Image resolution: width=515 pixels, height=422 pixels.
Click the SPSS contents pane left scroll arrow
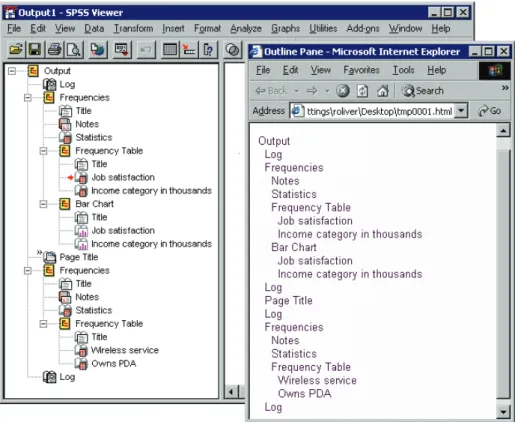click(x=231, y=391)
